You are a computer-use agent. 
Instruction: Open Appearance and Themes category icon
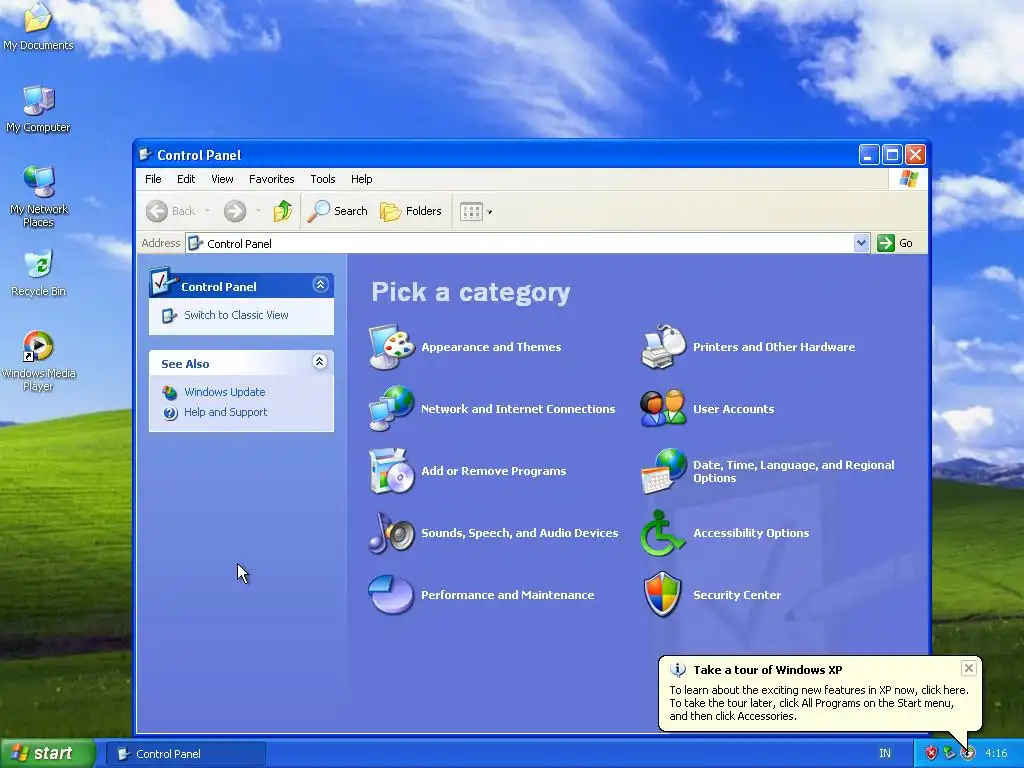coord(391,347)
